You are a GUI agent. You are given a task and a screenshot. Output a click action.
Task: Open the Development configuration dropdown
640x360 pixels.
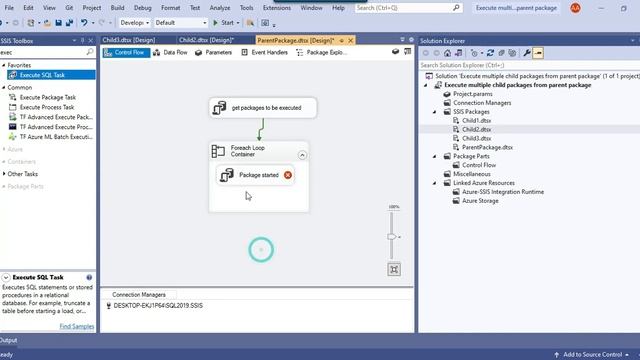135,23
